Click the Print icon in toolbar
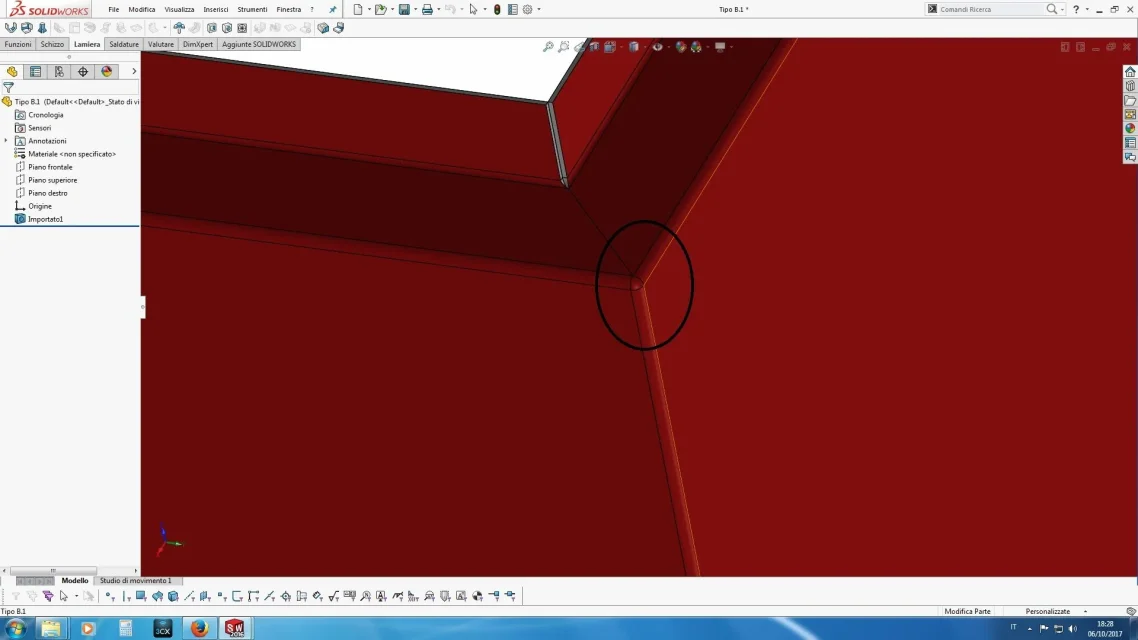 pyautogui.click(x=427, y=9)
